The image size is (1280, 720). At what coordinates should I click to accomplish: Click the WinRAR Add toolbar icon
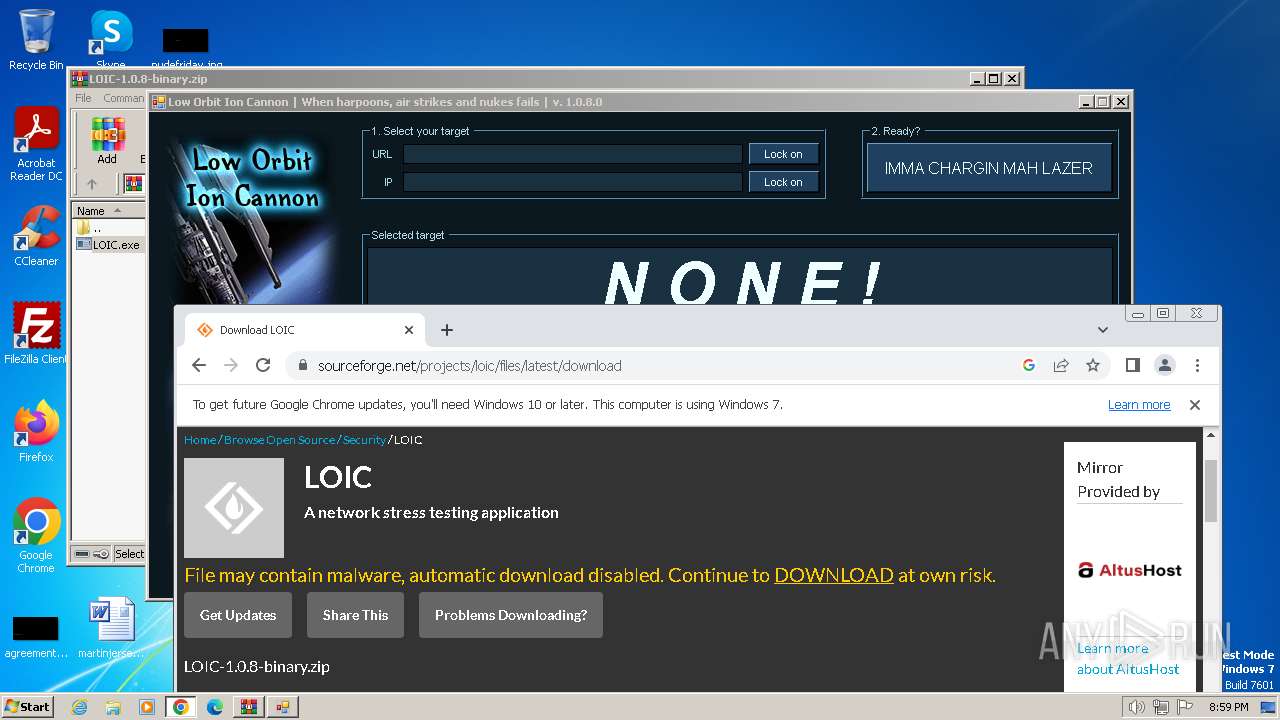(x=107, y=140)
